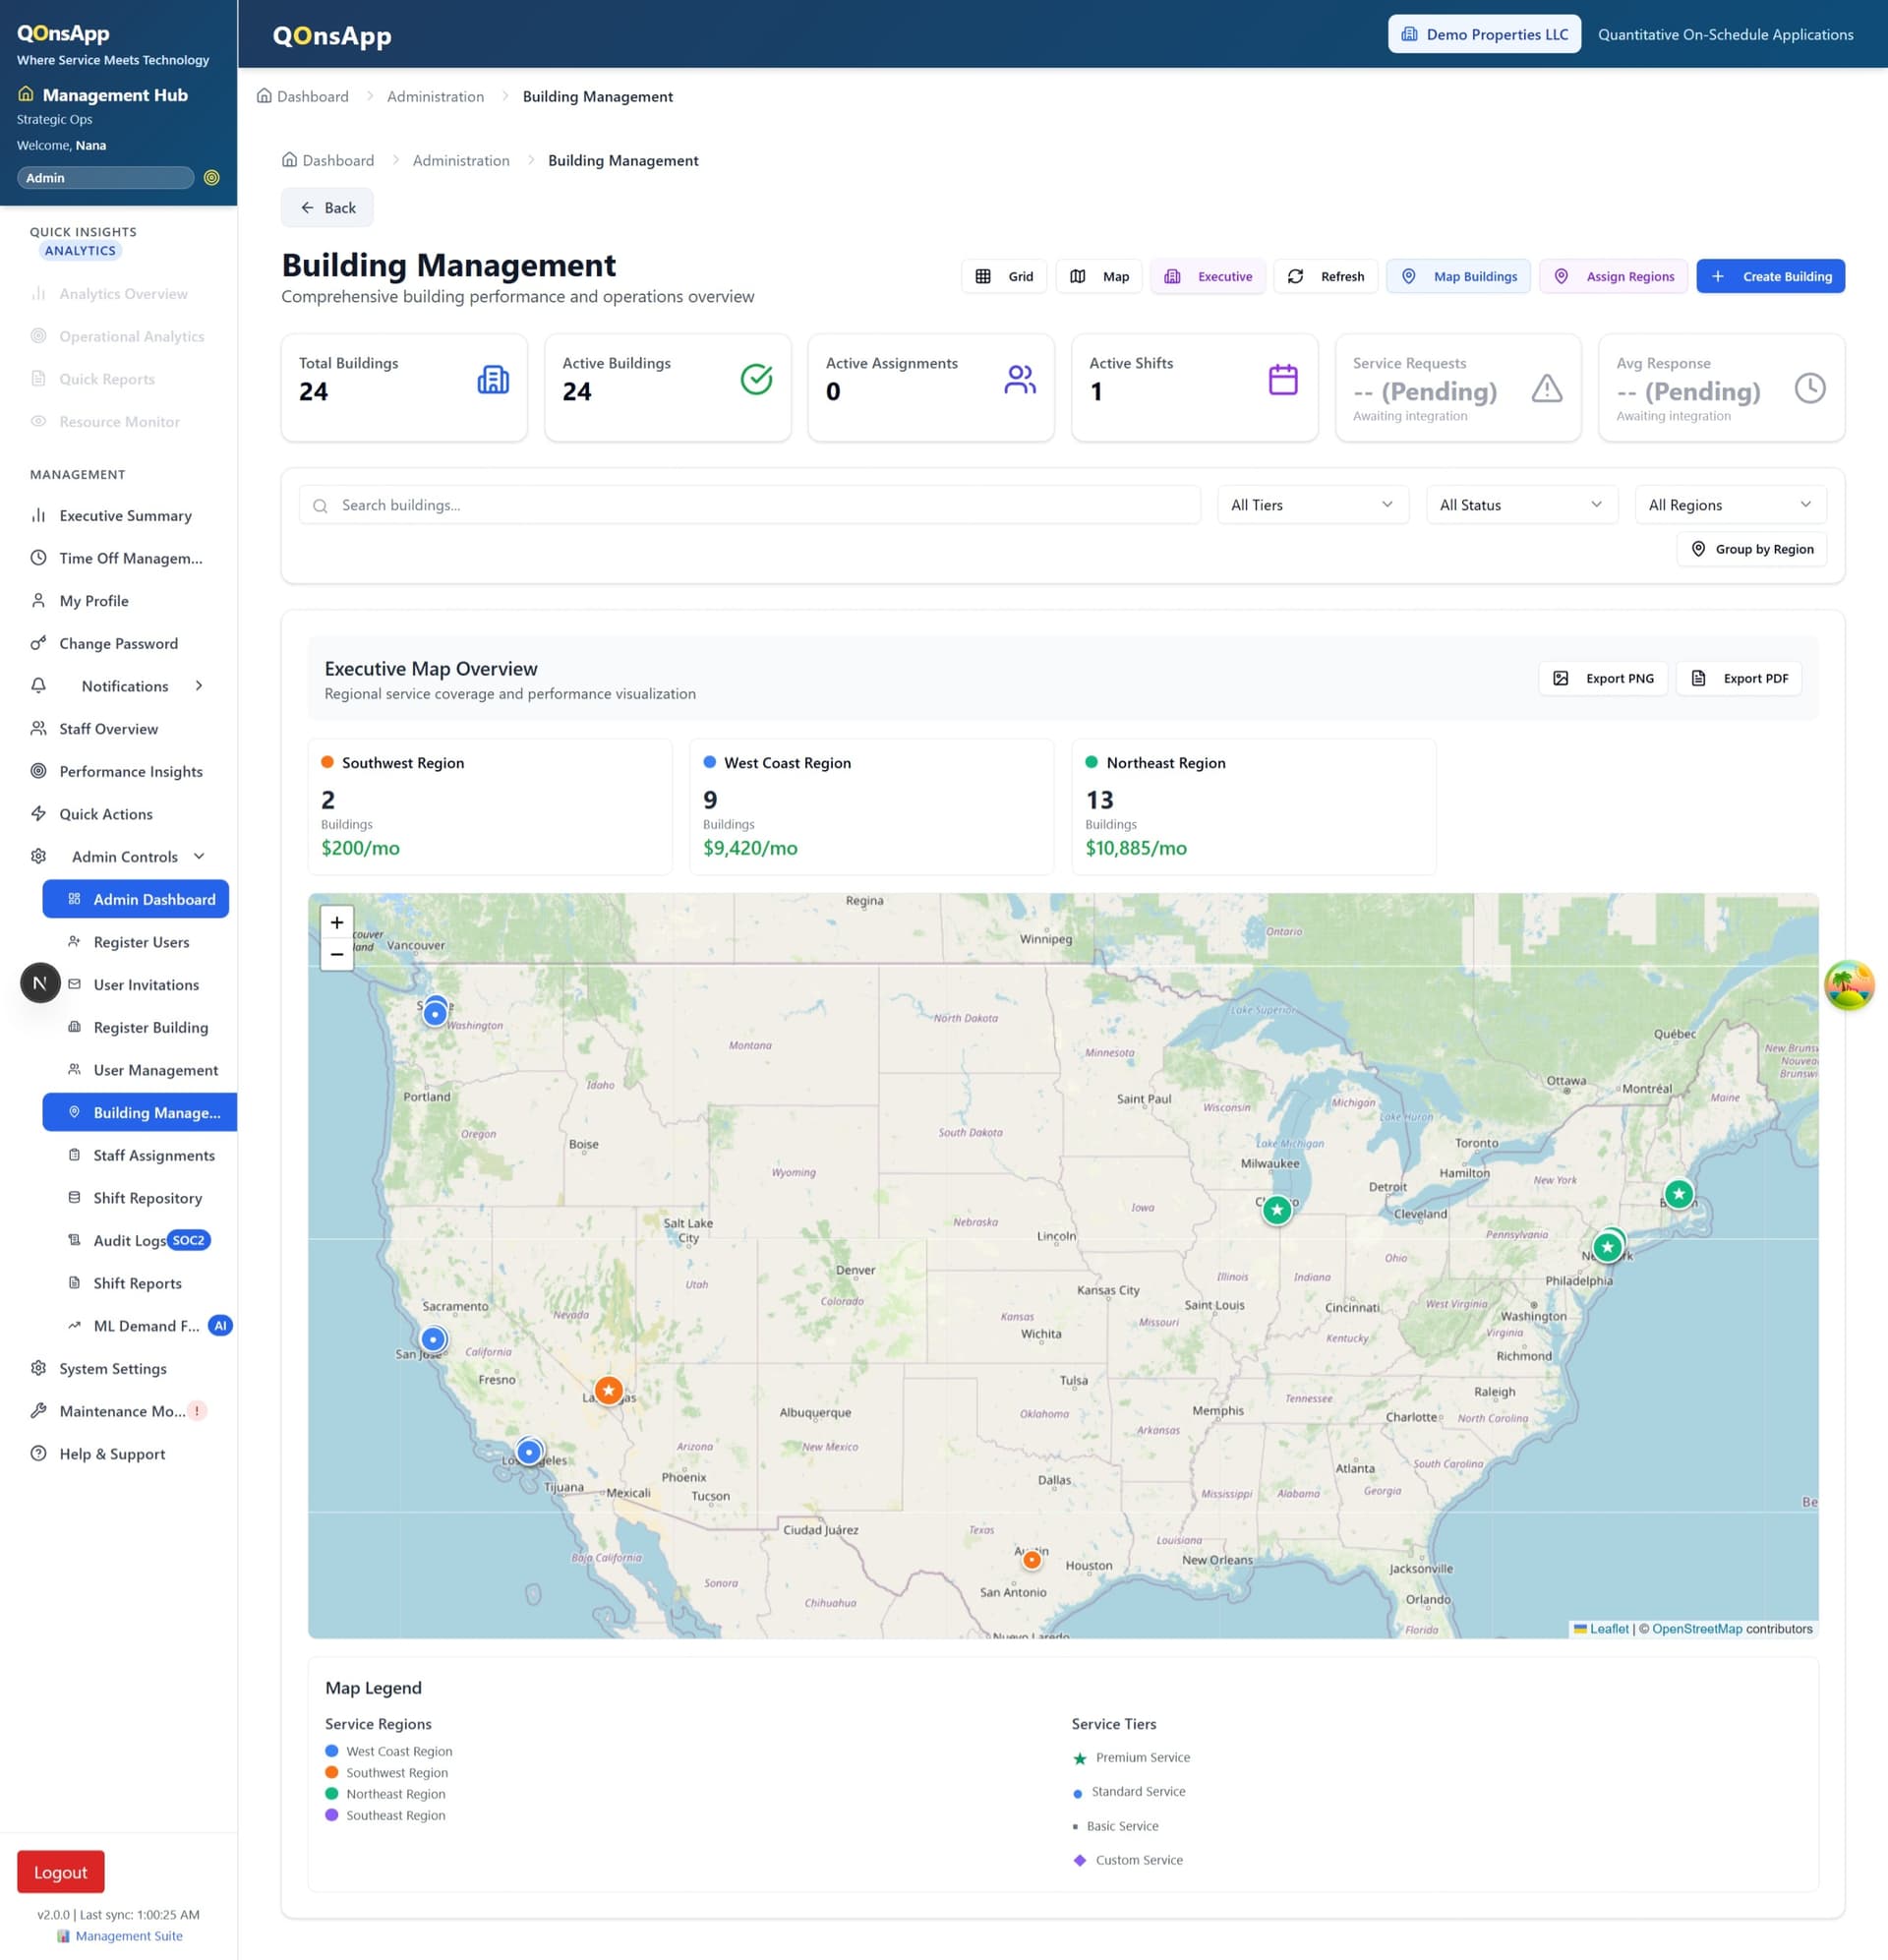
Task: Open the Notifications bell in sidebar
Action: tap(123, 686)
